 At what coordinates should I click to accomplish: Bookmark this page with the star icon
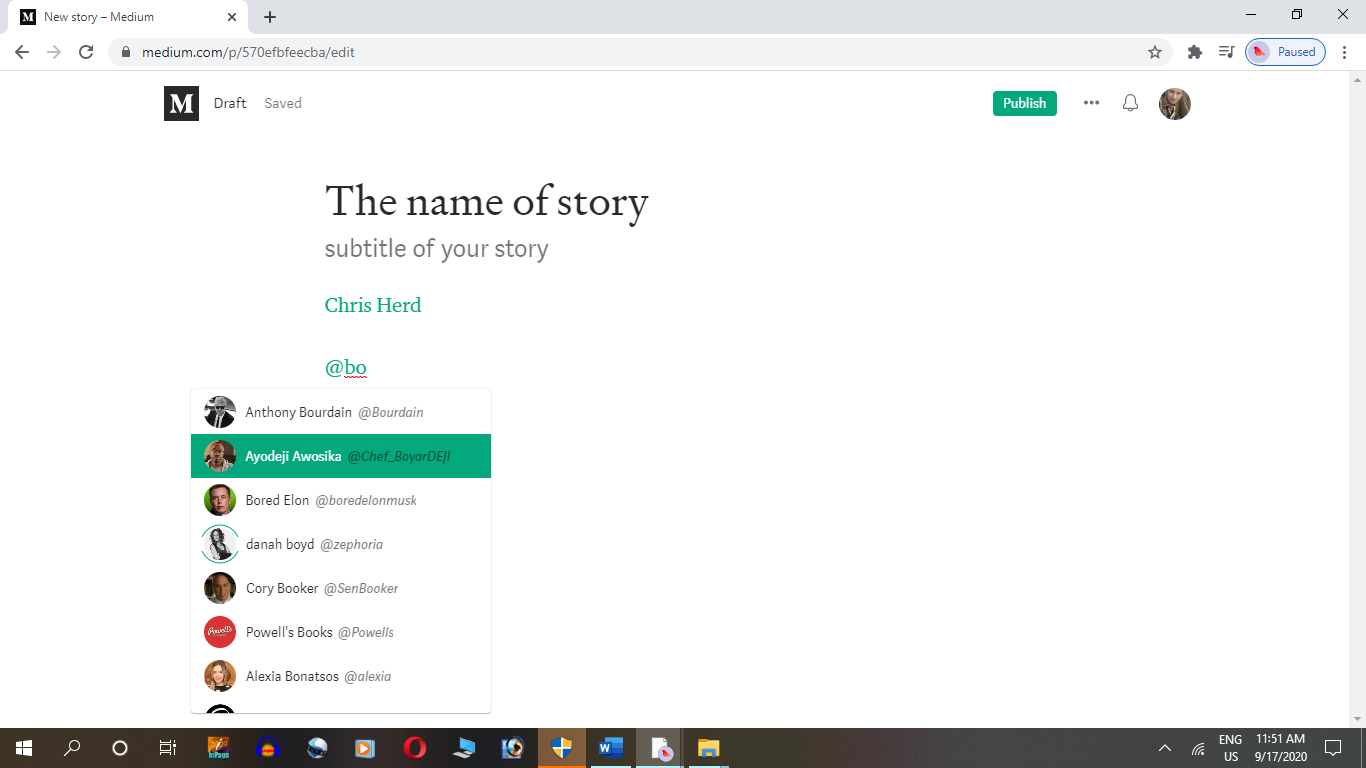click(x=1155, y=52)
